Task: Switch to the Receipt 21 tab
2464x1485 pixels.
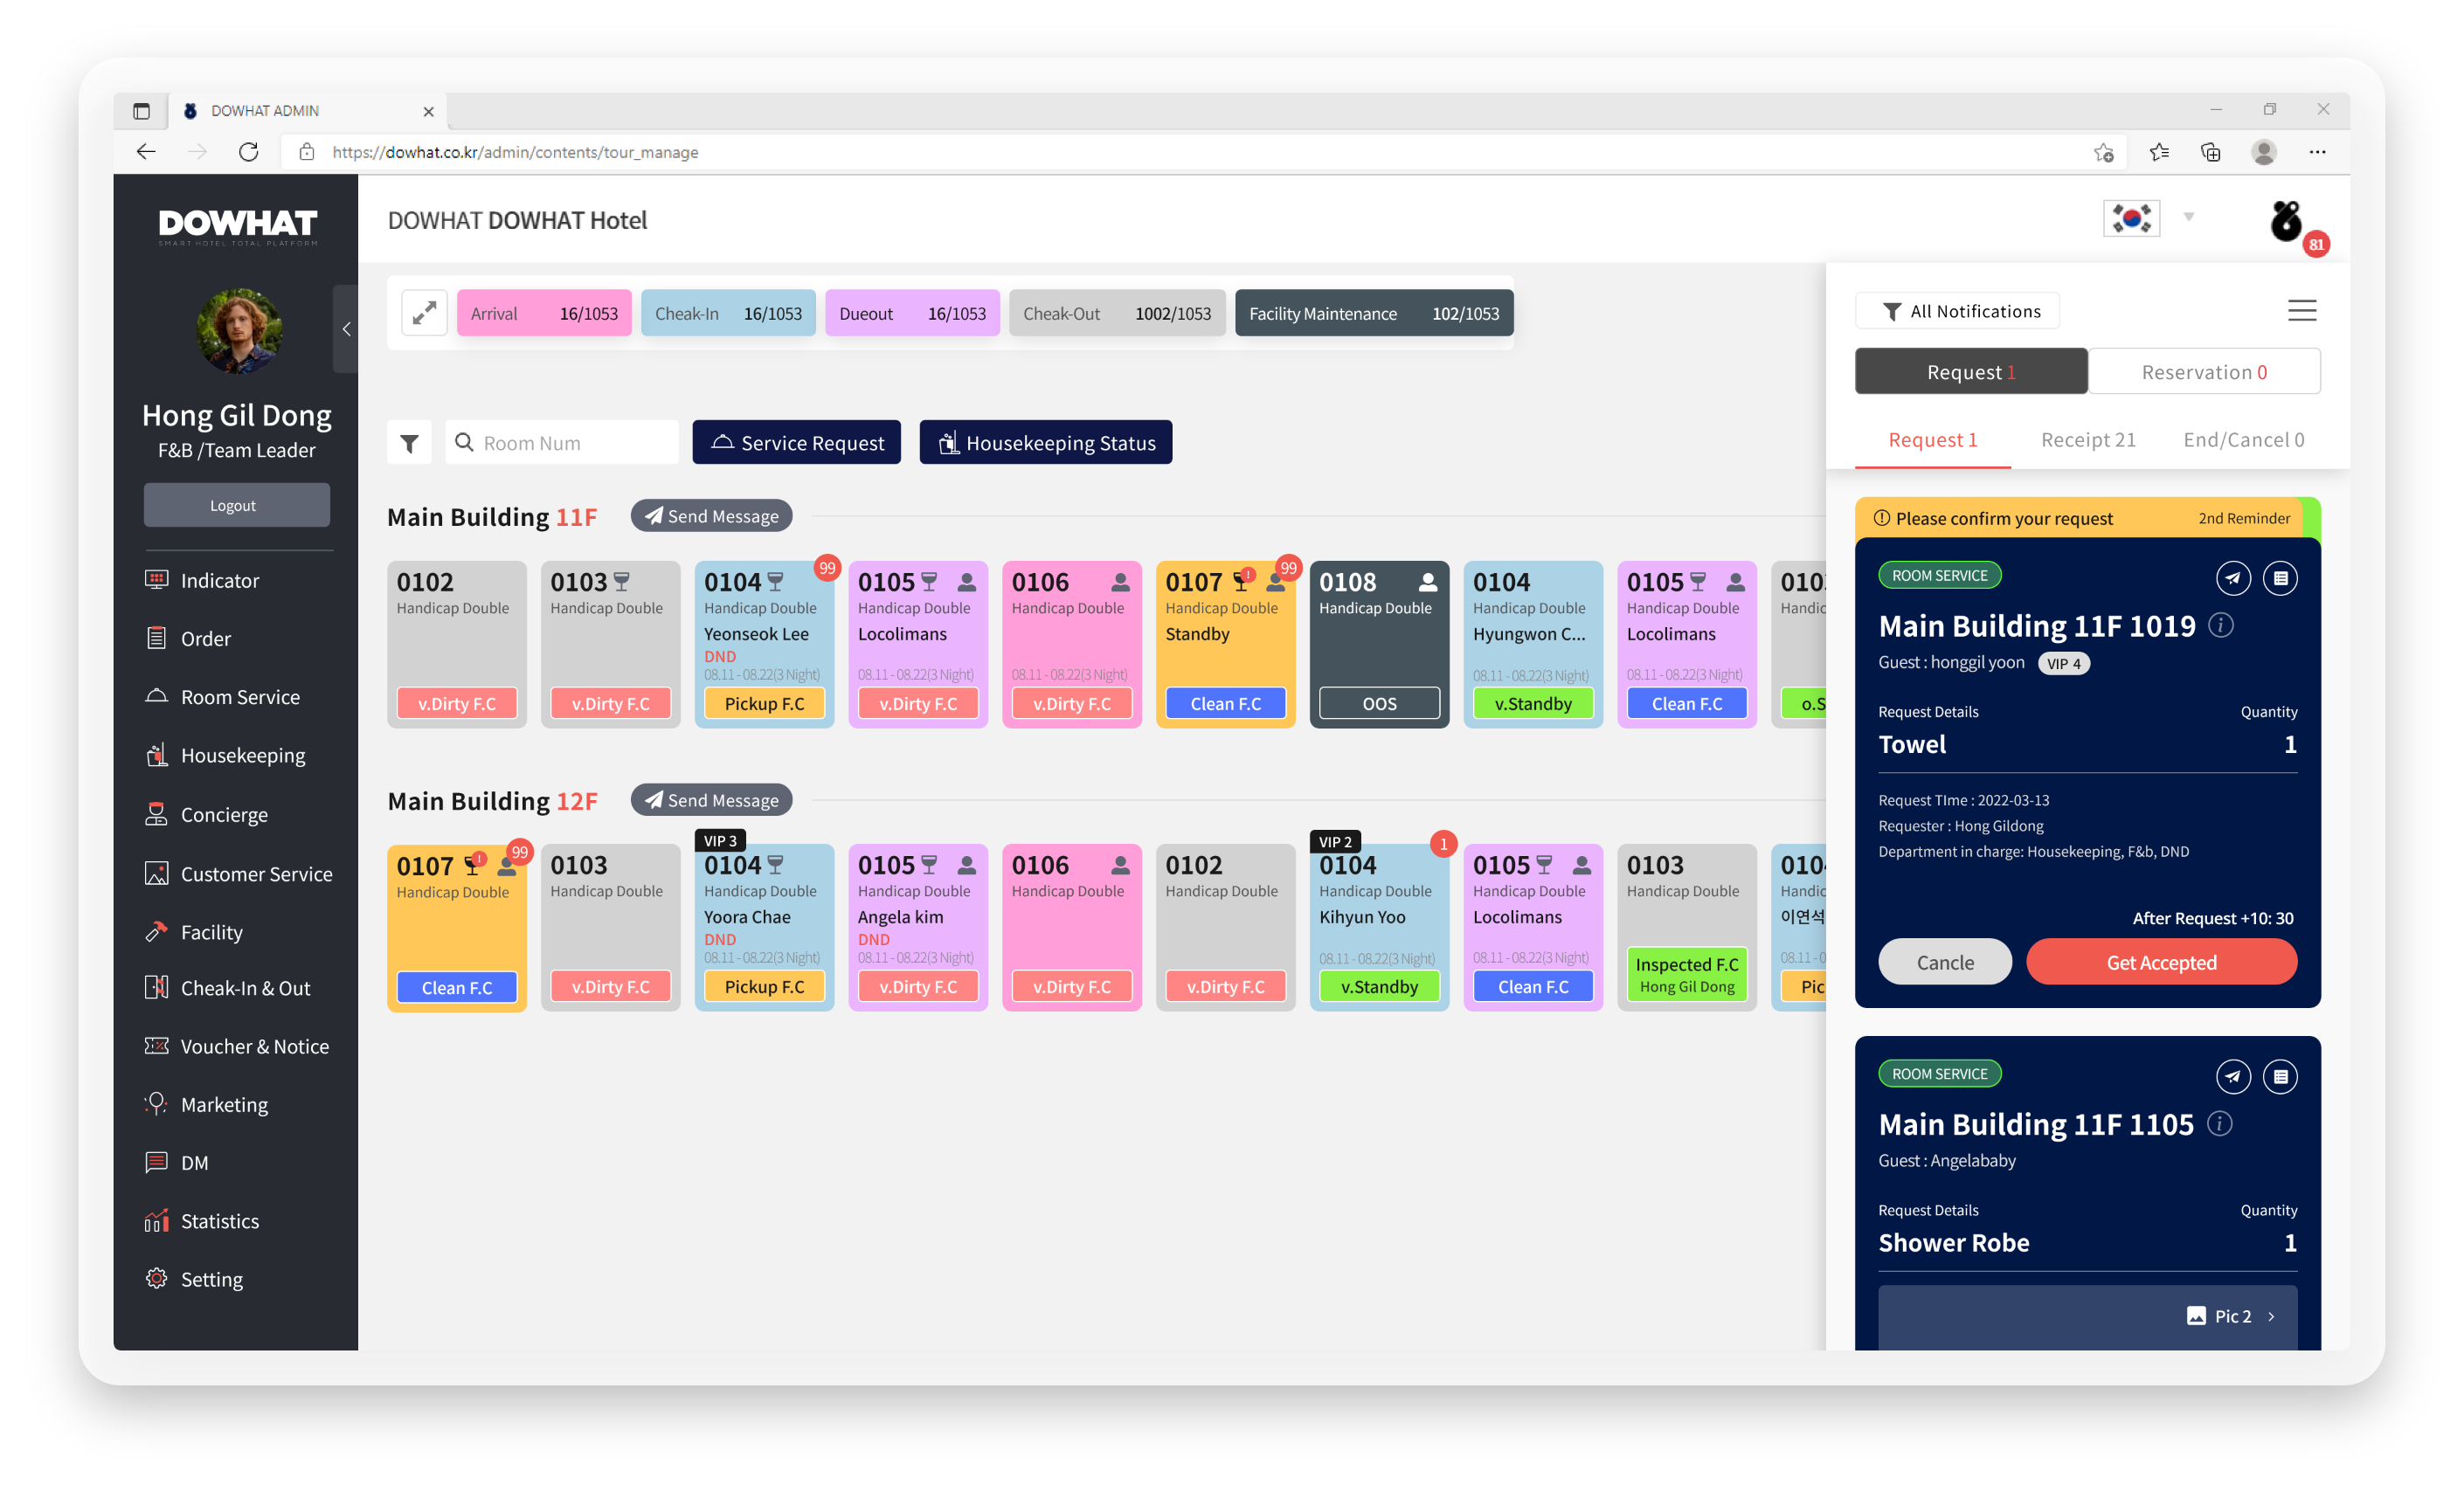Action: click(x=2087, y=440)
